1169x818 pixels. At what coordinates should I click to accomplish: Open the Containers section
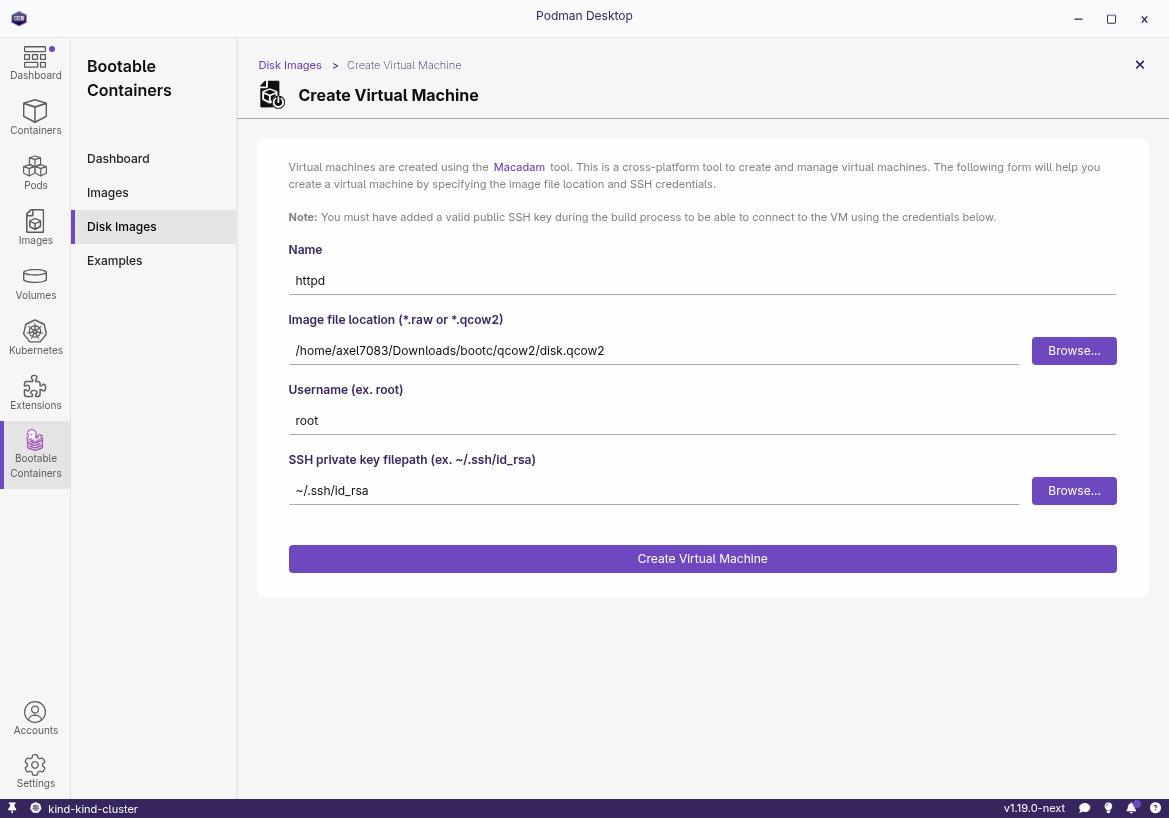[x=35, y=118]
